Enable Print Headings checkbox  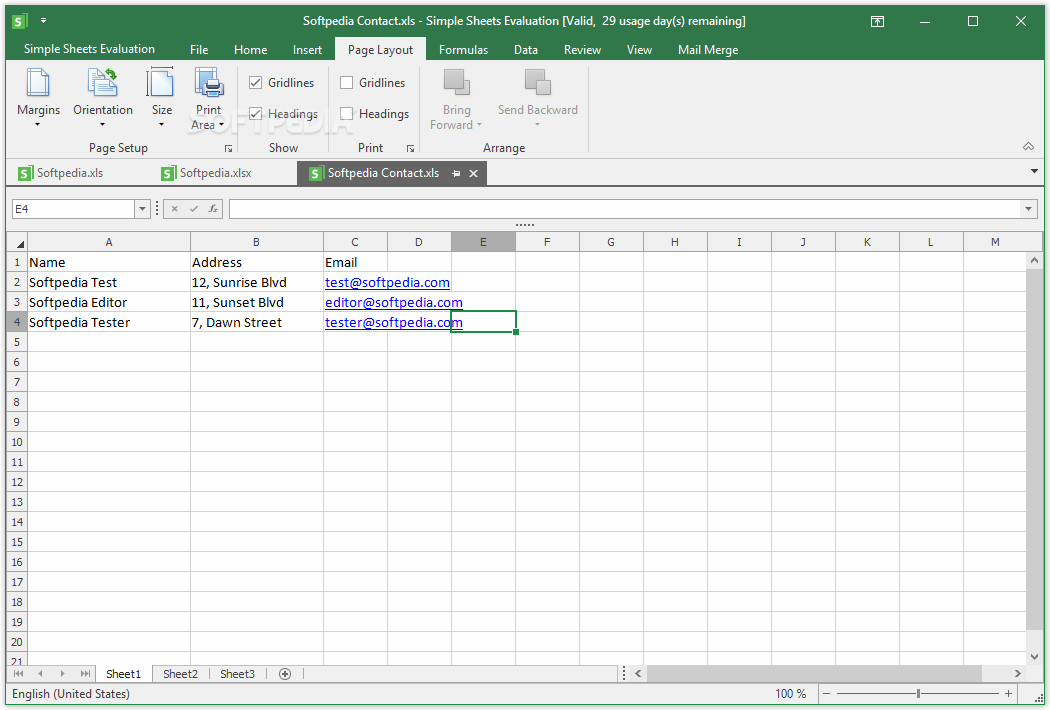click(x=346, y=113)
